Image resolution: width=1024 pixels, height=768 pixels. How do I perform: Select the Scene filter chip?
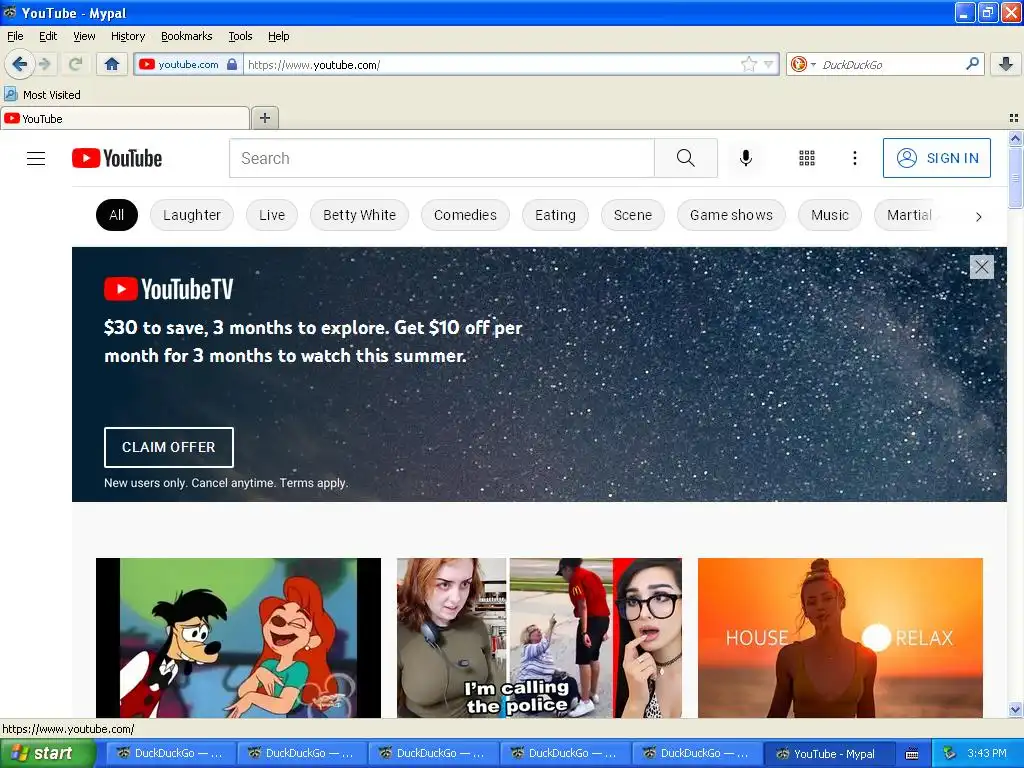pyautogui.click(x=633, y=215)
